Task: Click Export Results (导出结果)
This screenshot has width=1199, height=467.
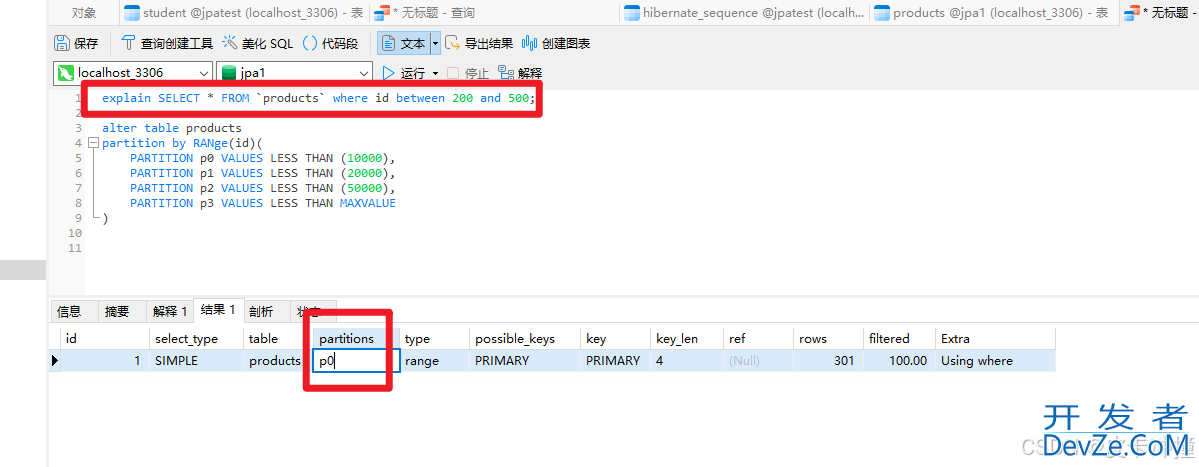Action: [479, 44]
